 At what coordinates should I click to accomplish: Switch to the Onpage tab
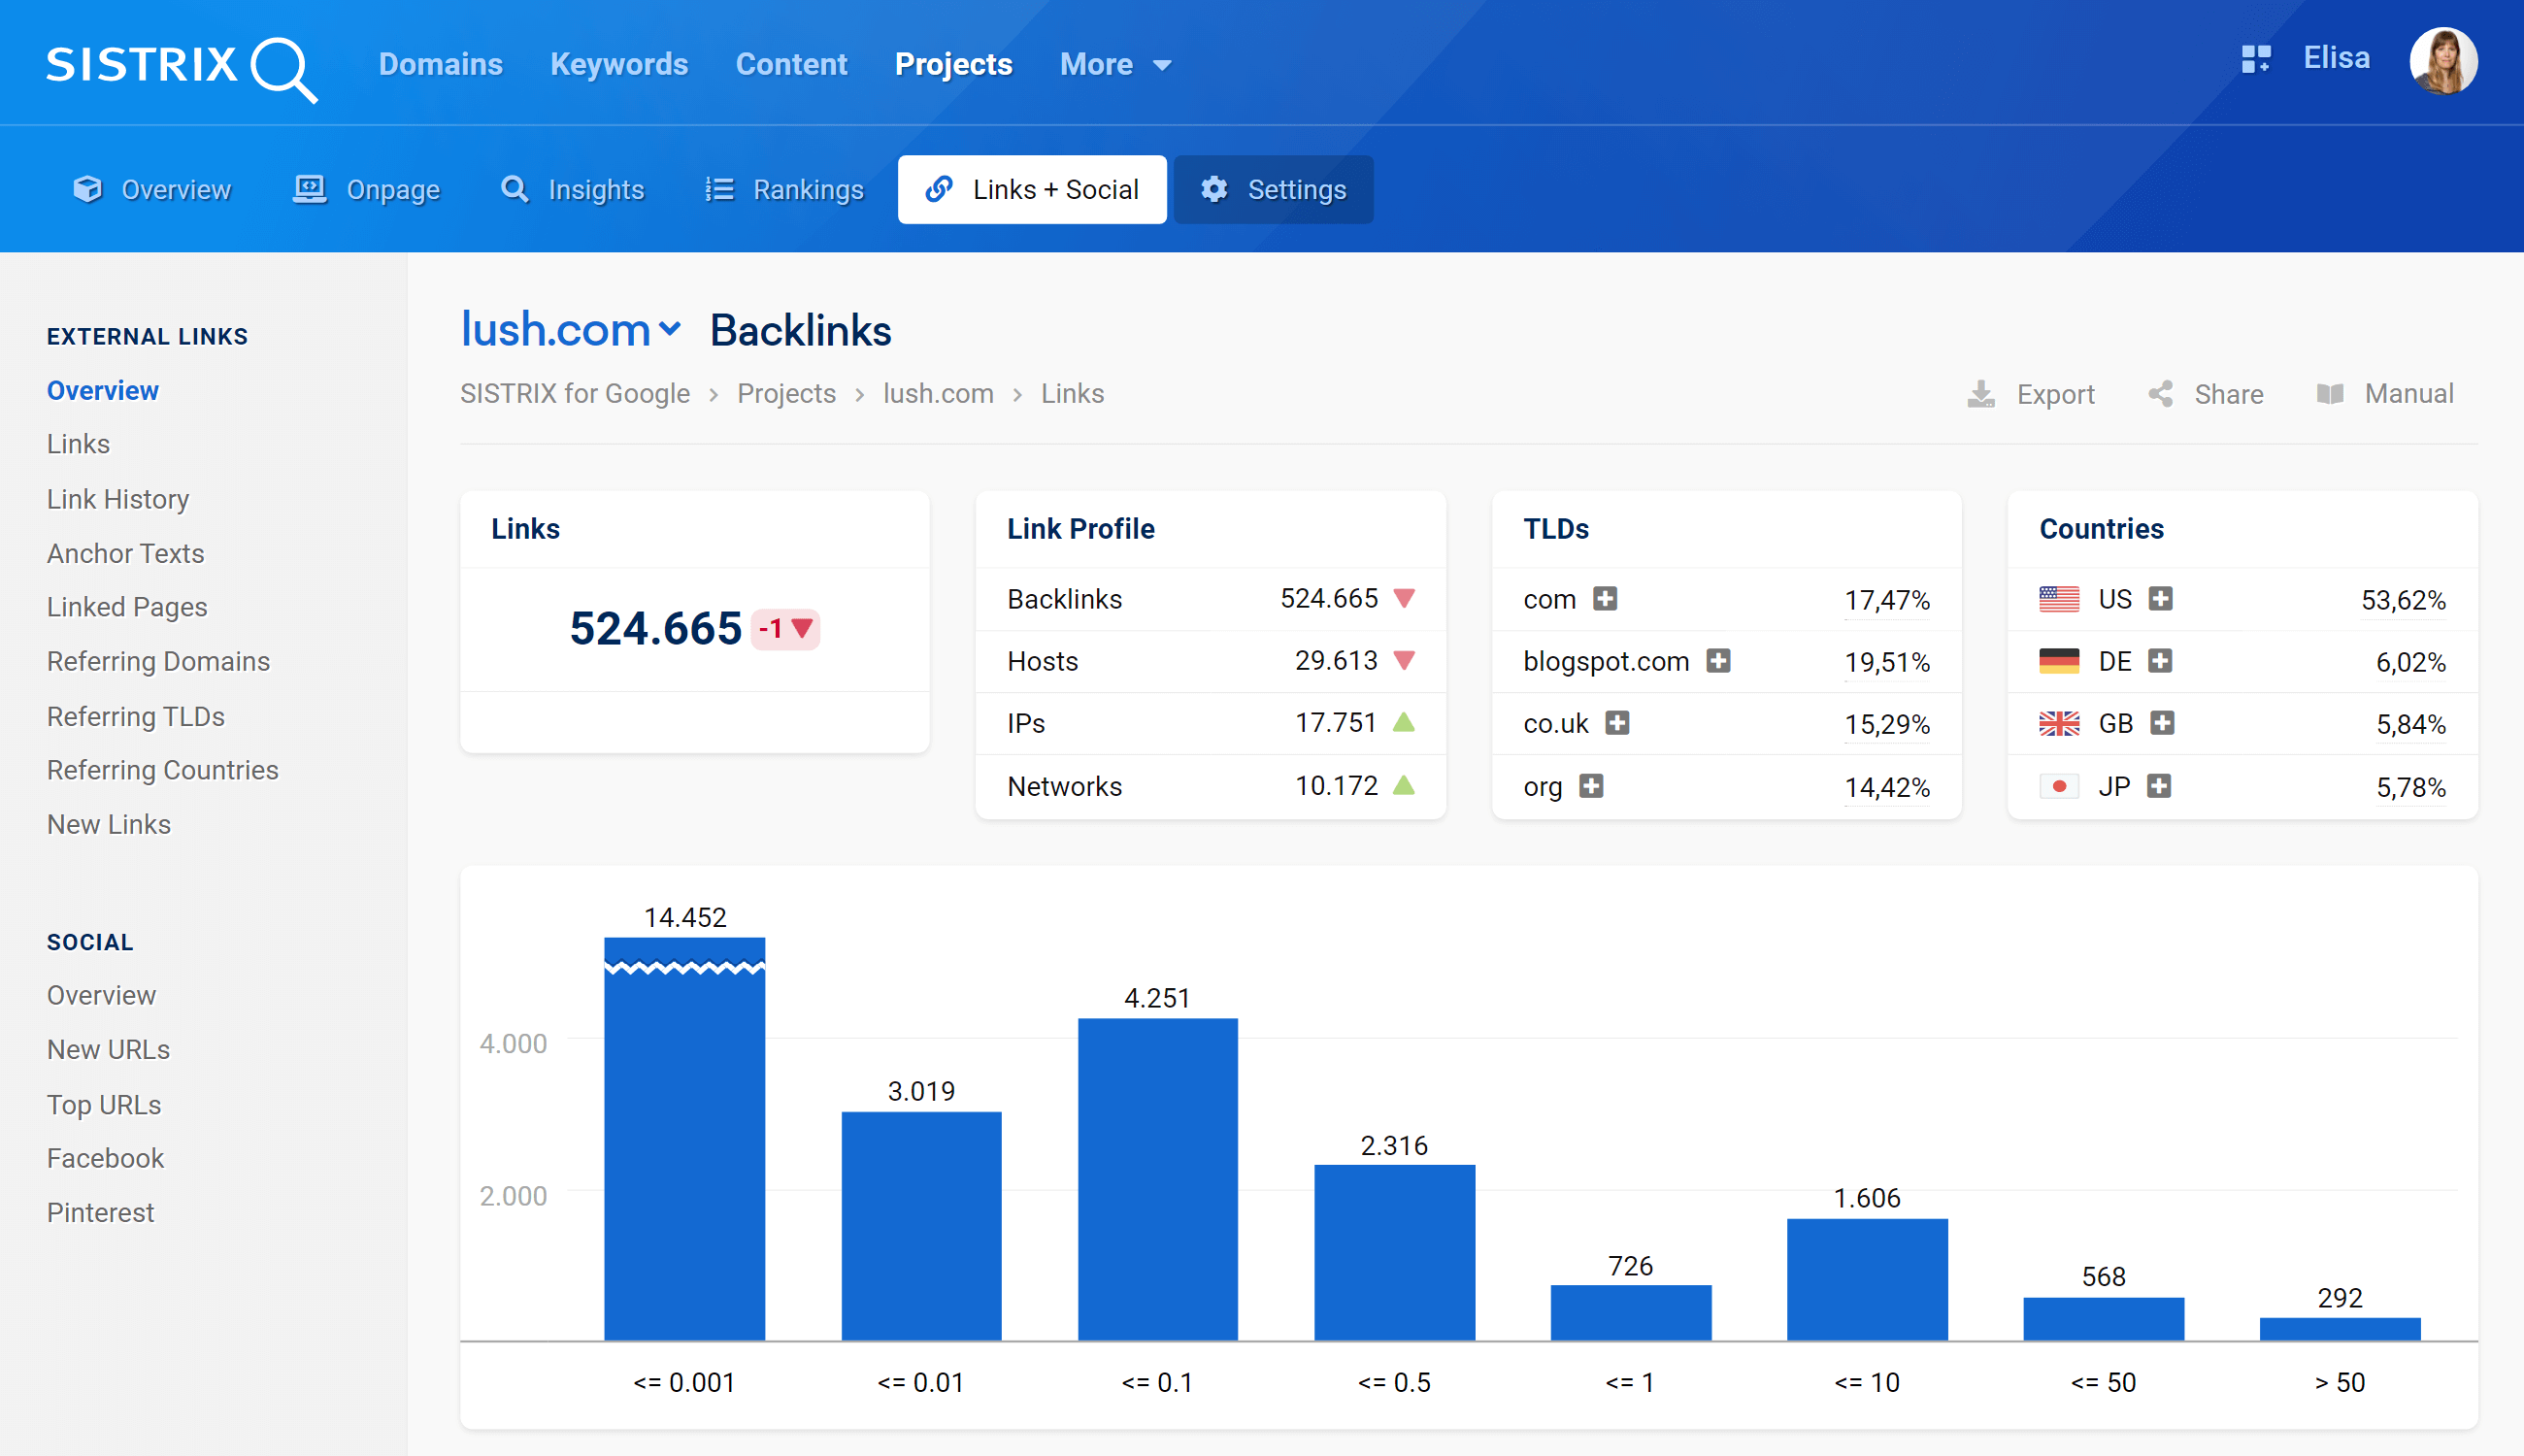click(x=366, y=189)
